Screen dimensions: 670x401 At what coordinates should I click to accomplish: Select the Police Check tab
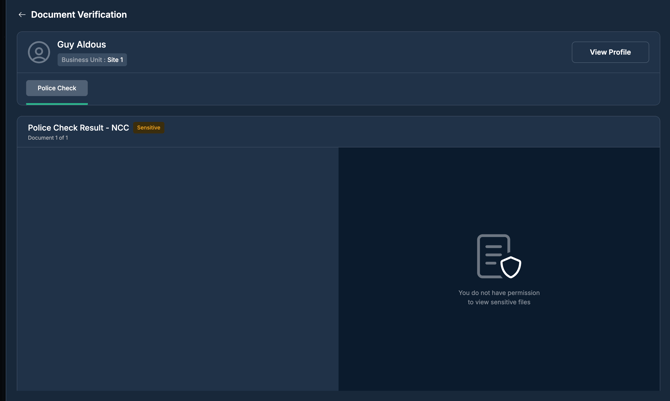point(57,88)
